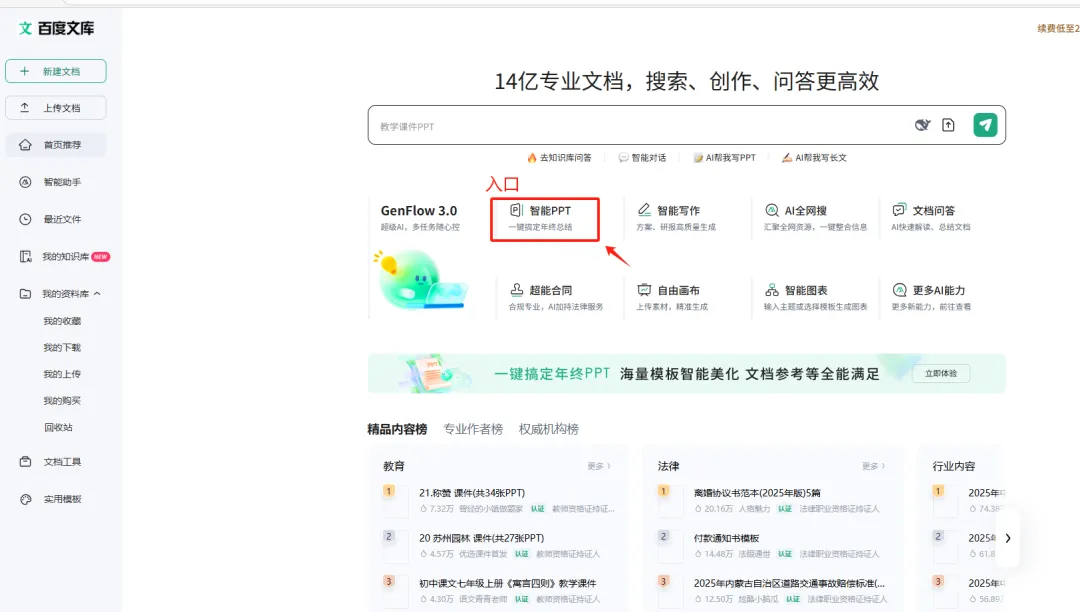Select 我的下载 under 我的资料库
The height and width of the screenshot is (612, 1080).
(62, 348)
